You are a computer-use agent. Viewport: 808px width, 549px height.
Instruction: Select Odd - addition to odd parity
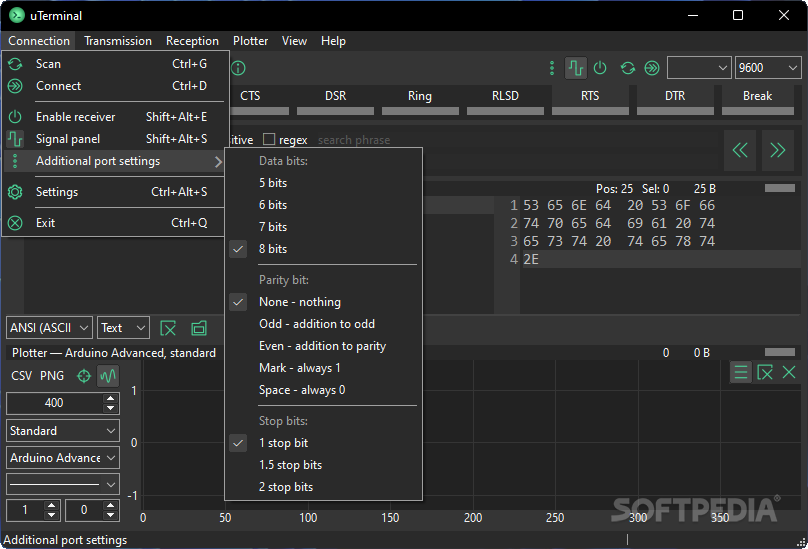(324, 324)
